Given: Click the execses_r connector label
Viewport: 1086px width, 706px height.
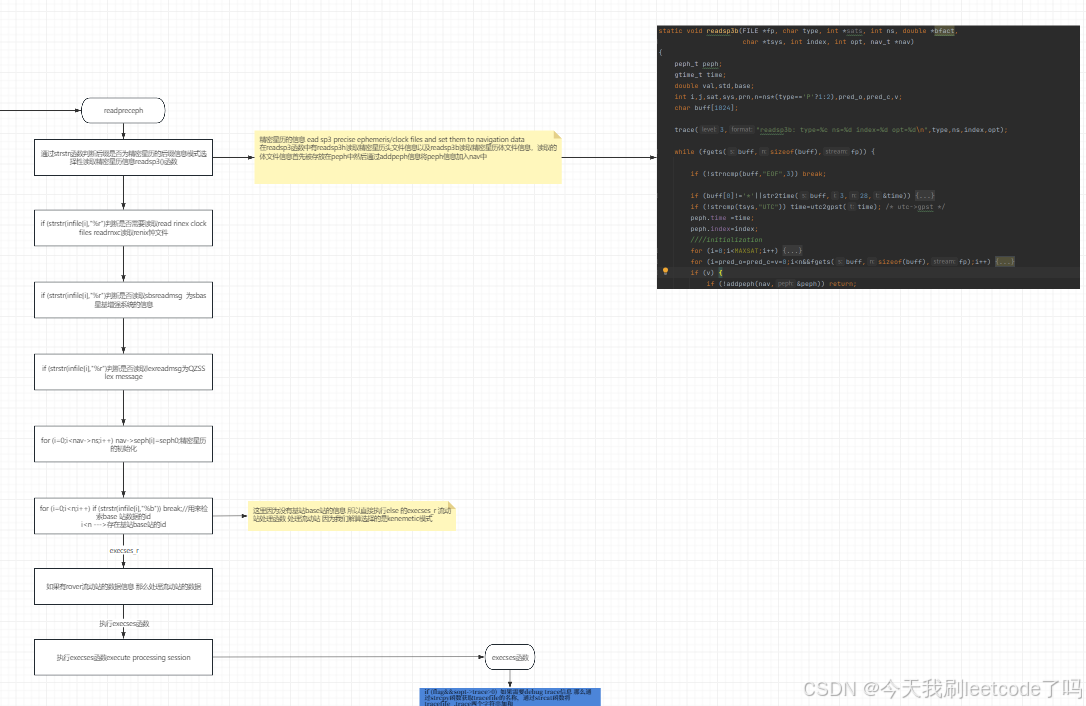Looking at the screenshot, I should (124, 551).
